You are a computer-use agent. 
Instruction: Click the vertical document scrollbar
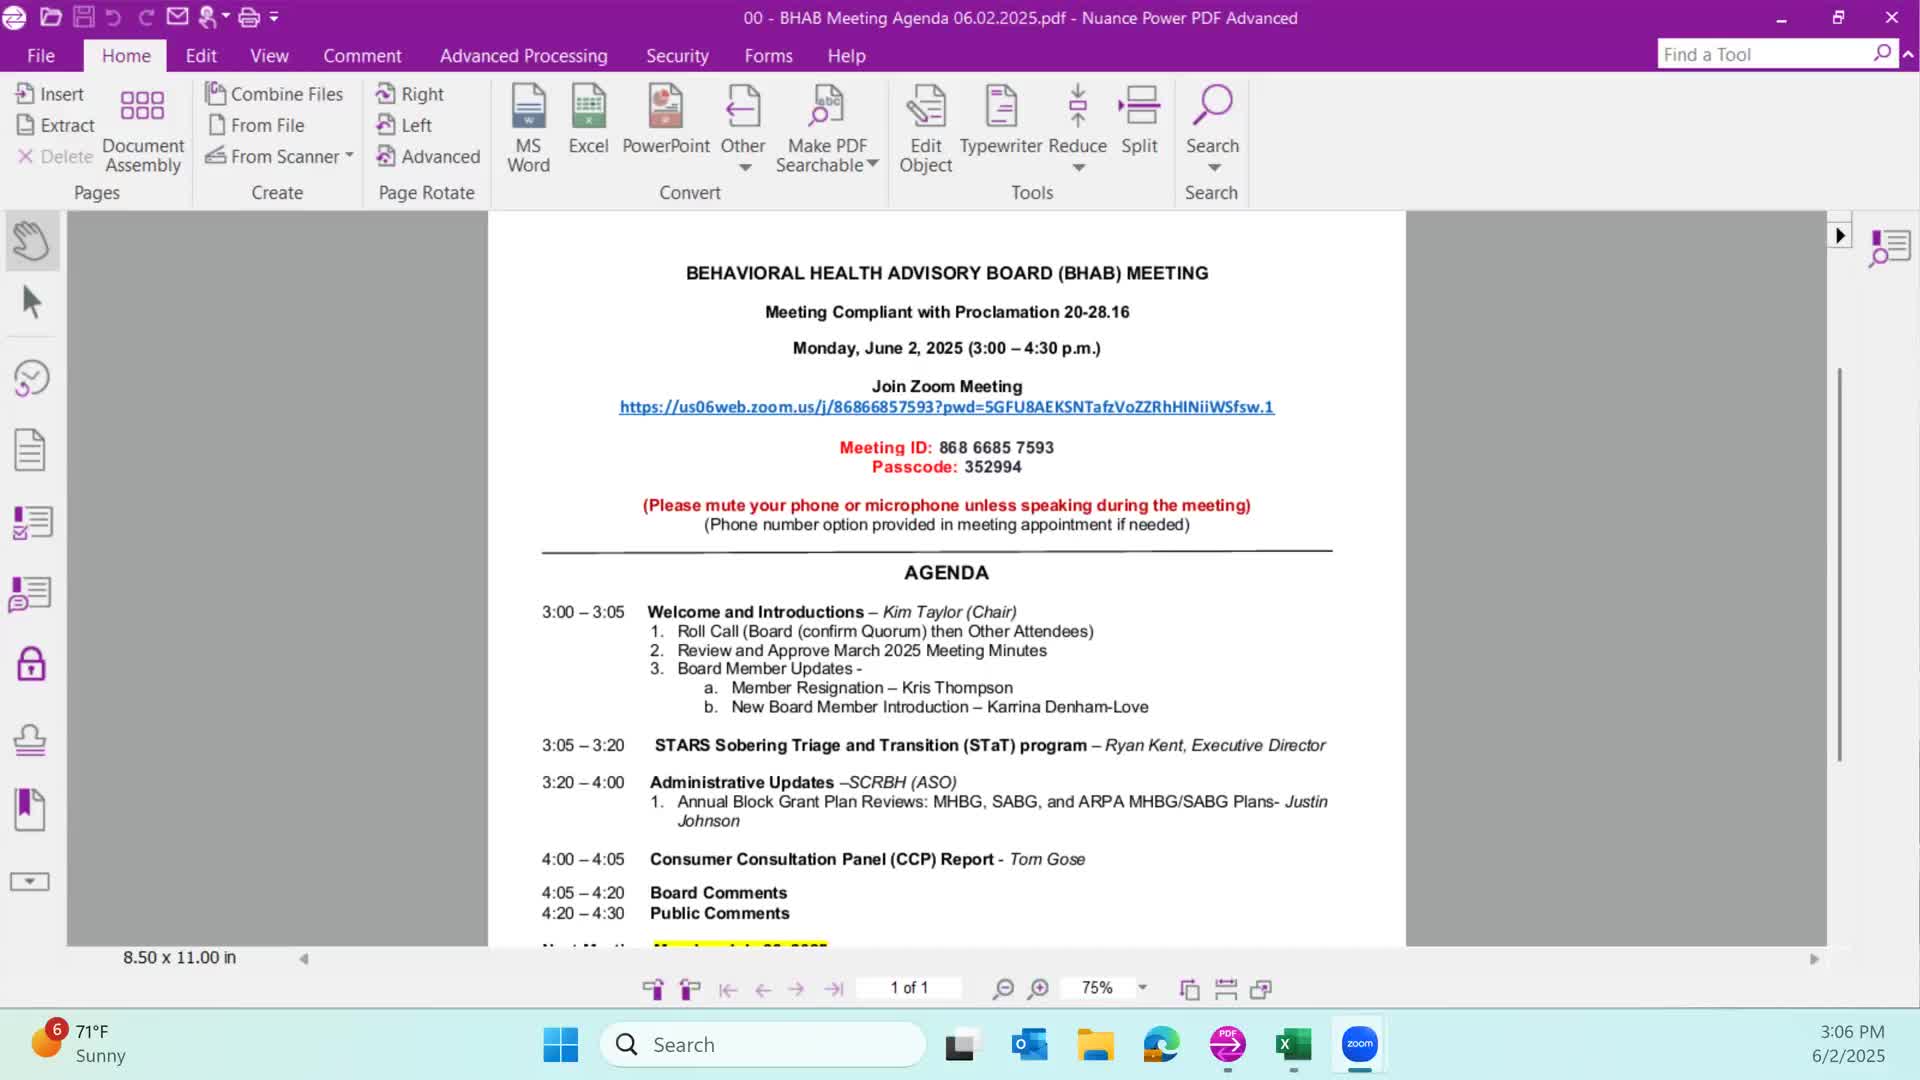(1839, 565)
